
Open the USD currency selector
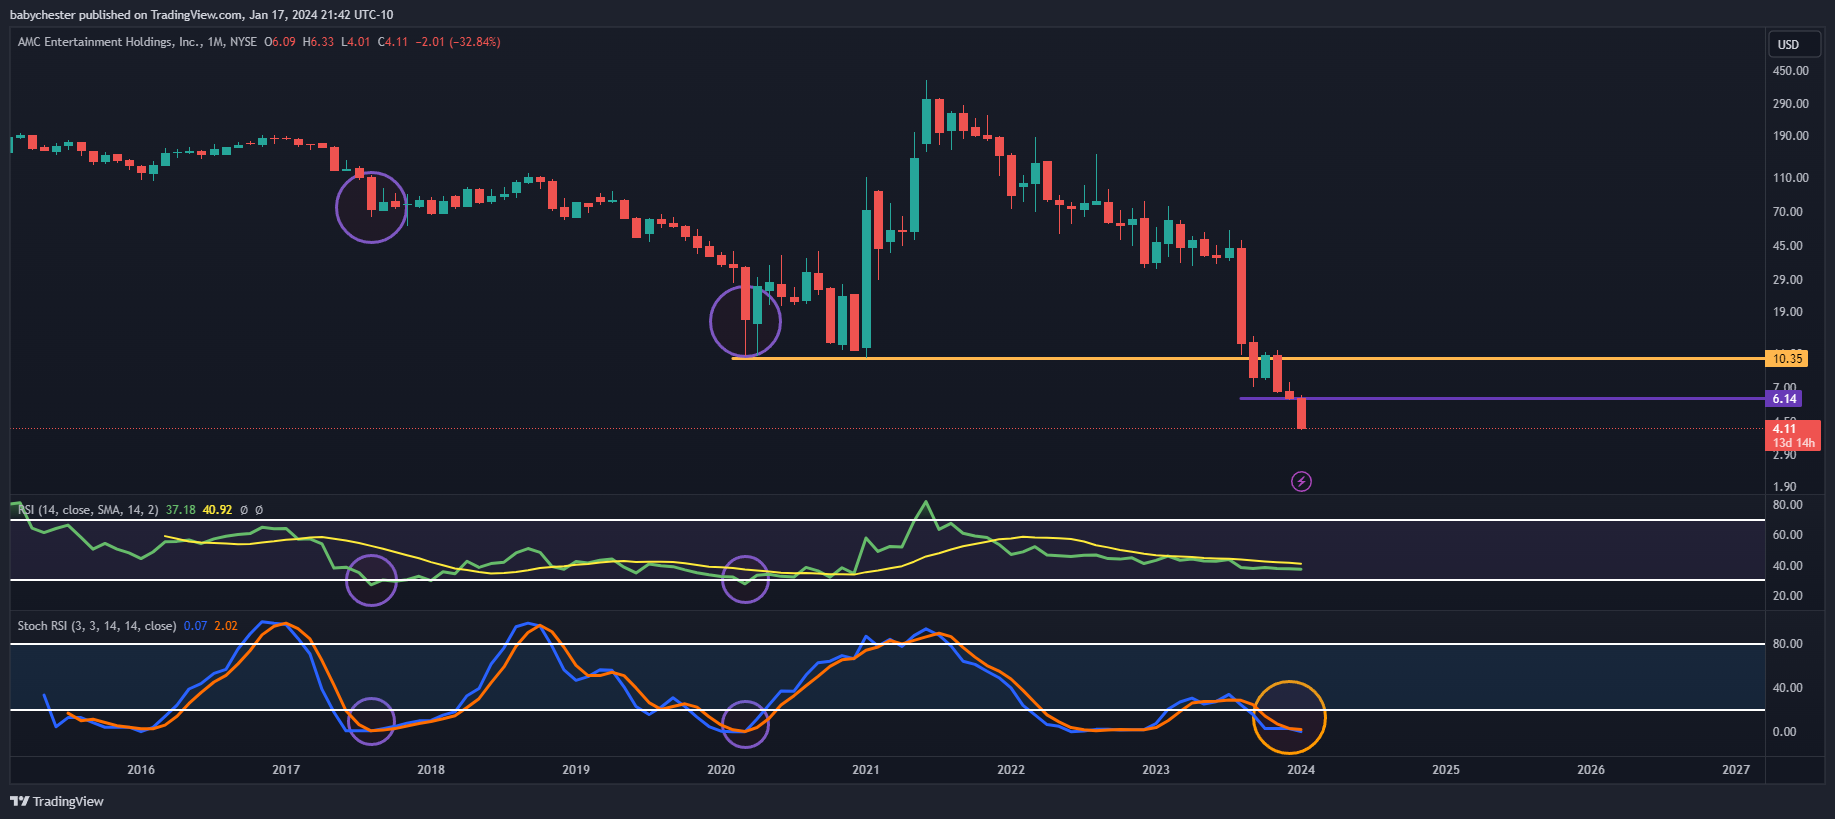[x=1794, y=44]
